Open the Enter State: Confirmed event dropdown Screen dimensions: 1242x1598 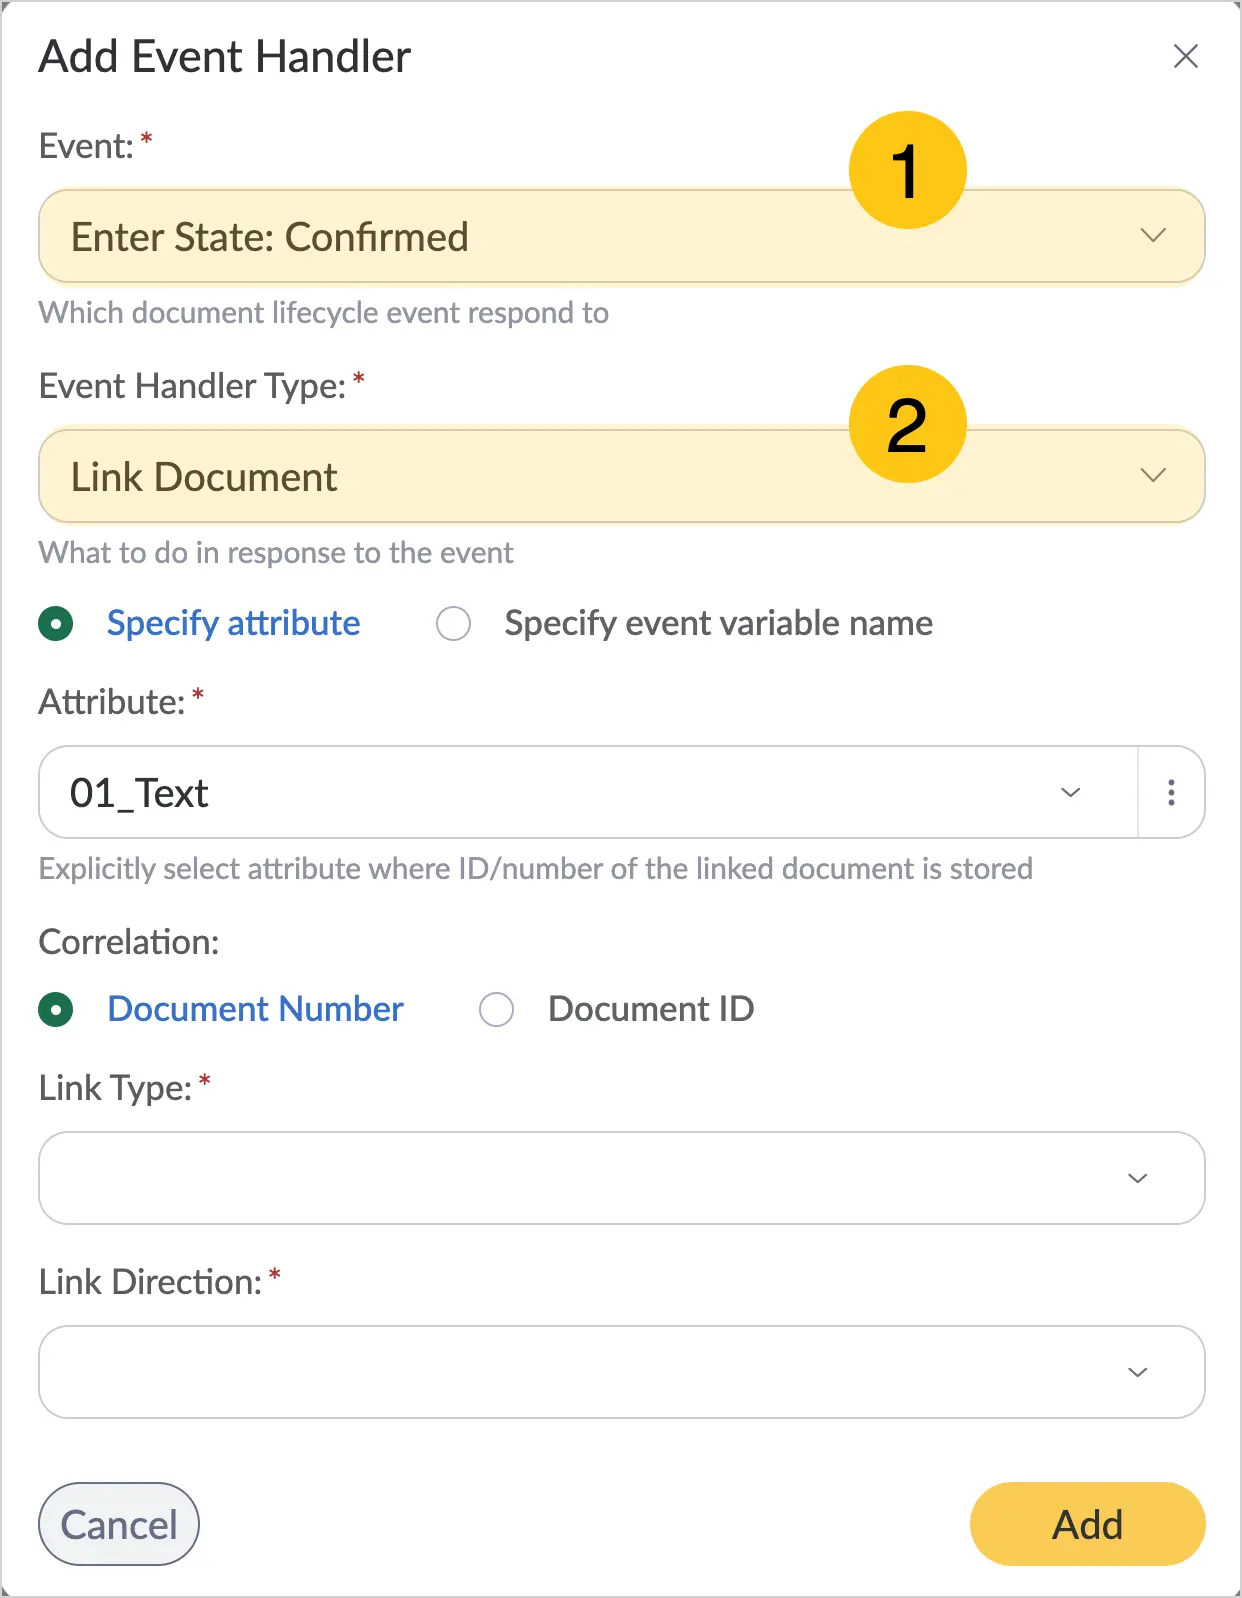tap(621, 236)
